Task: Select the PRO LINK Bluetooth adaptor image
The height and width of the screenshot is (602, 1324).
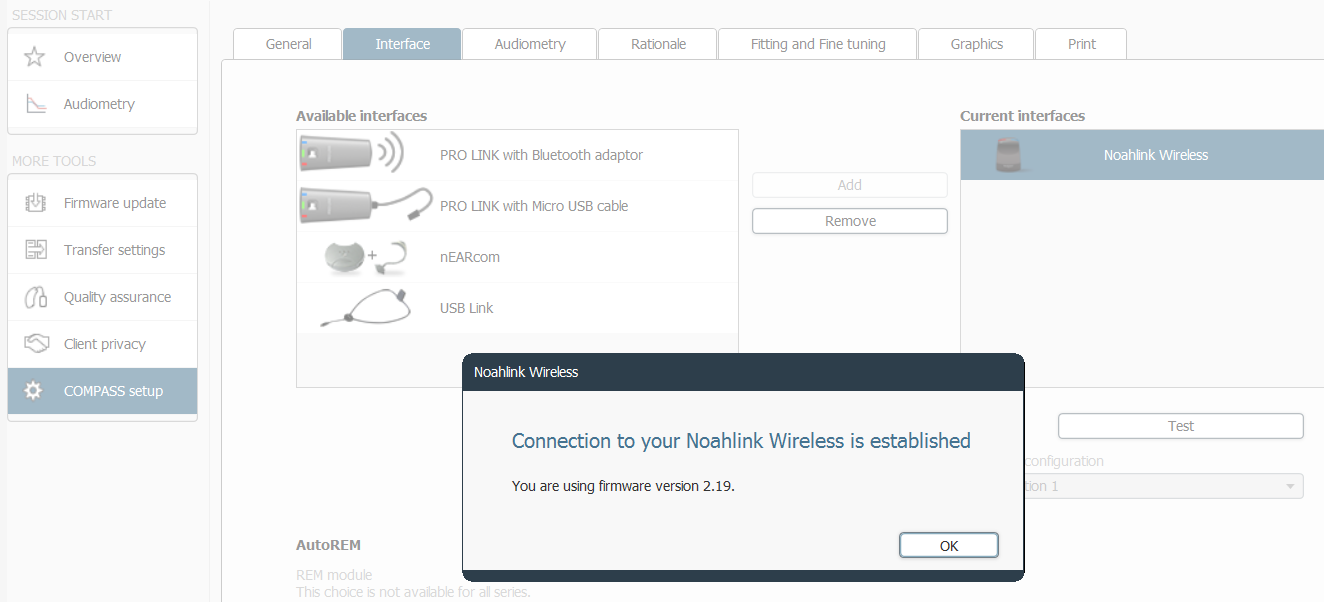Action: point(352,154)
